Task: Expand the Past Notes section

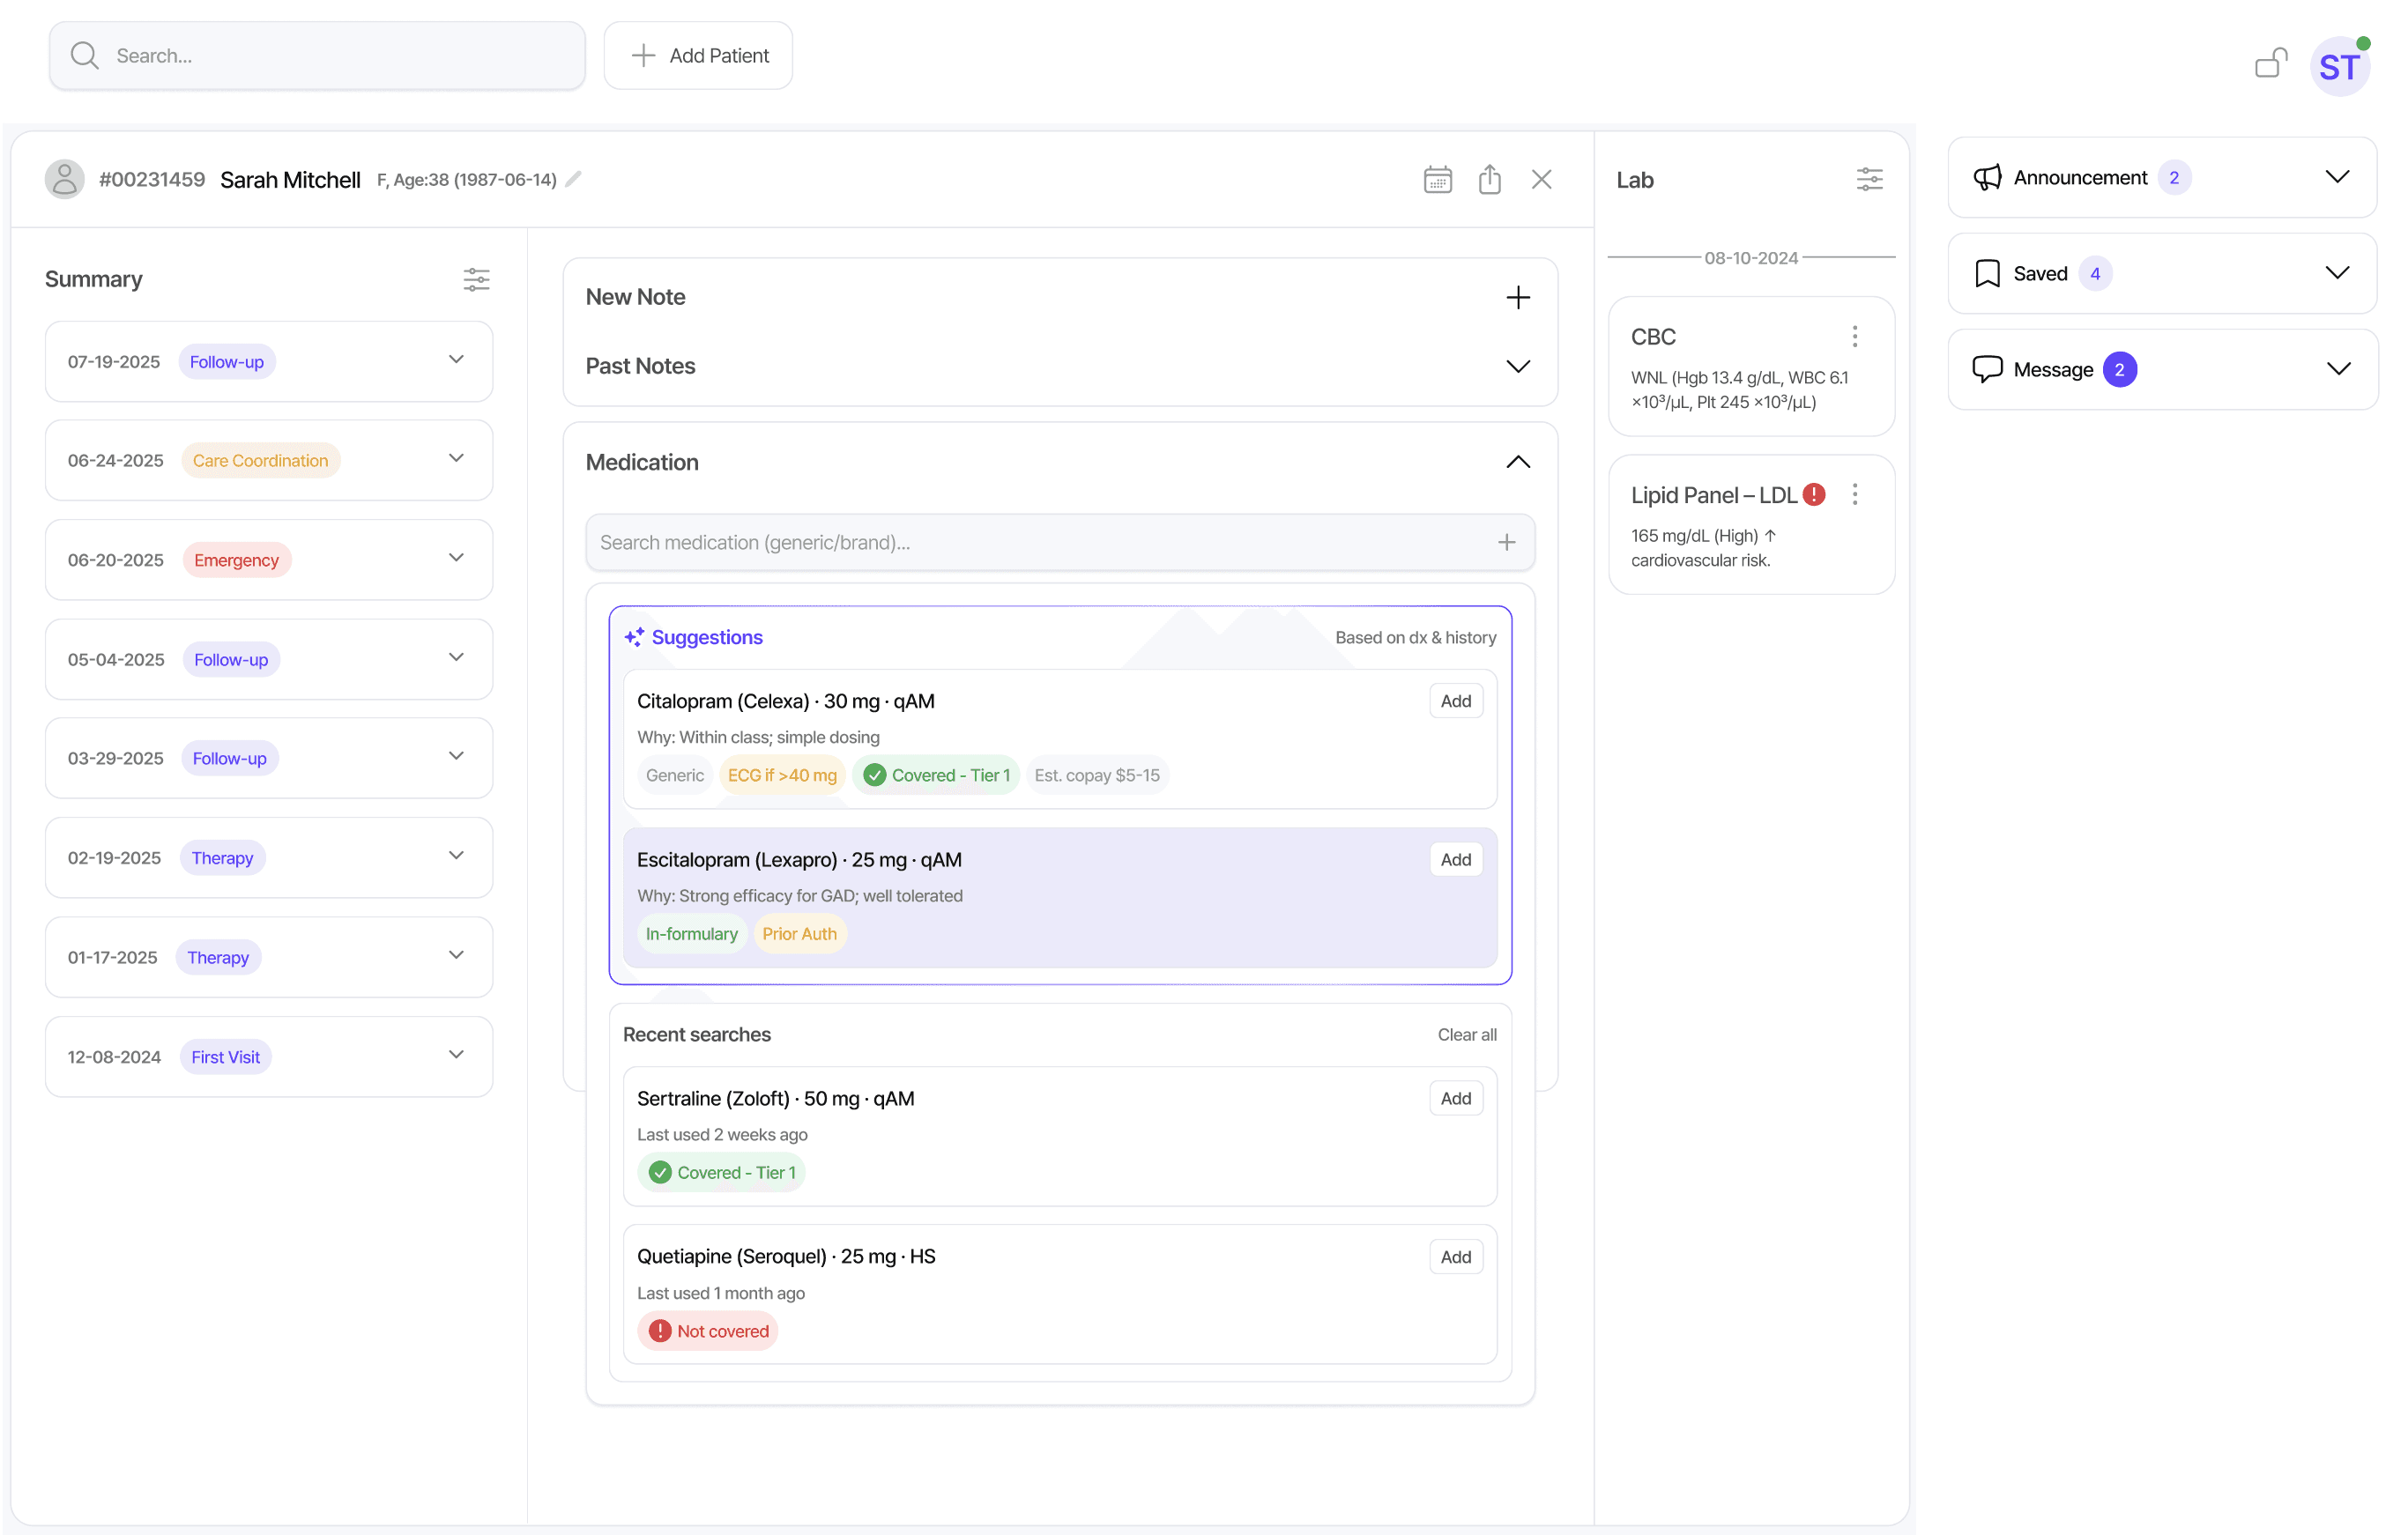Action: (1517, 366)
